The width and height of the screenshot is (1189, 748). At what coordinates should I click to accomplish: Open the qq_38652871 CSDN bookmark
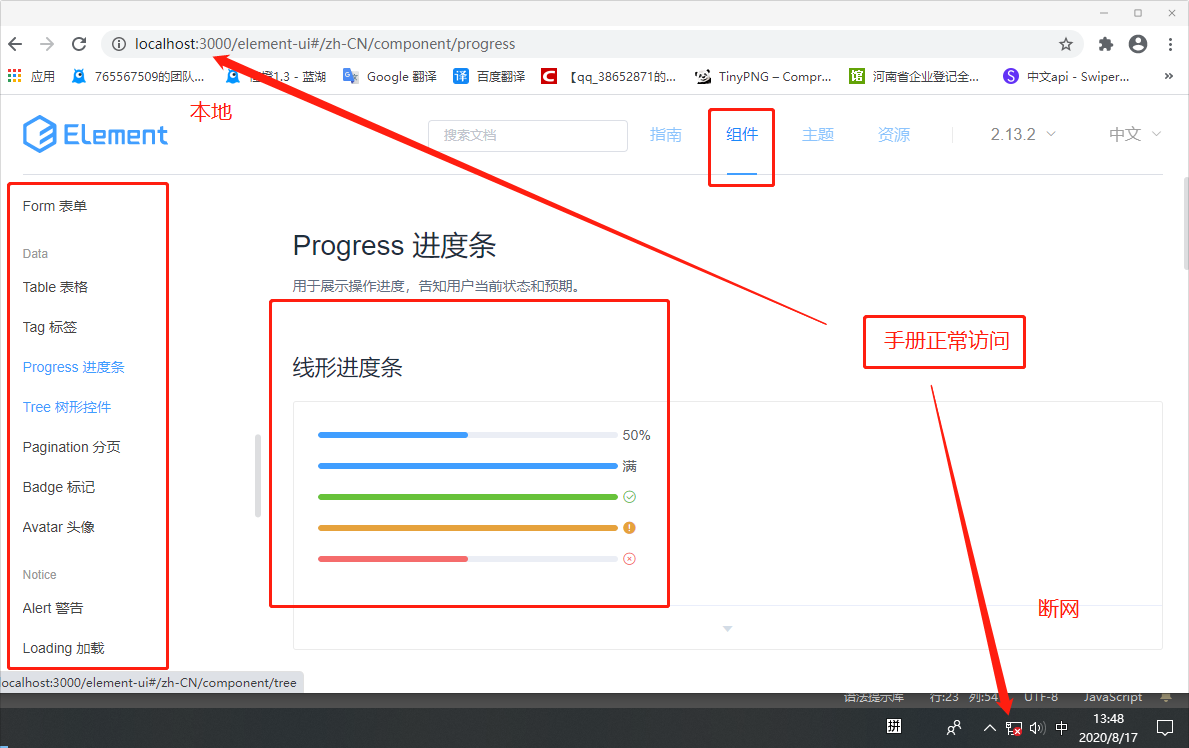click(608, 76)
